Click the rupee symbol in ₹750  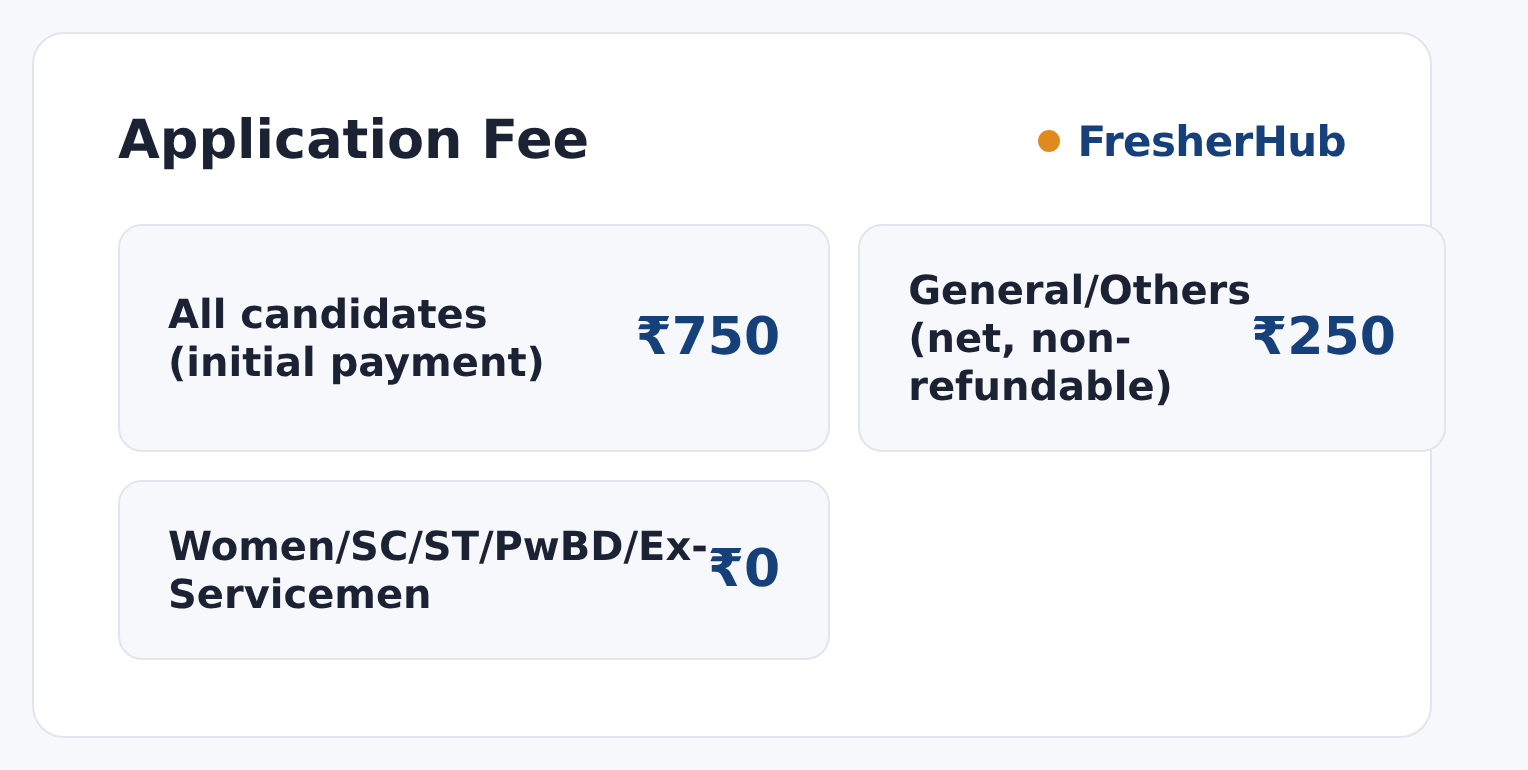click(653, 337)
